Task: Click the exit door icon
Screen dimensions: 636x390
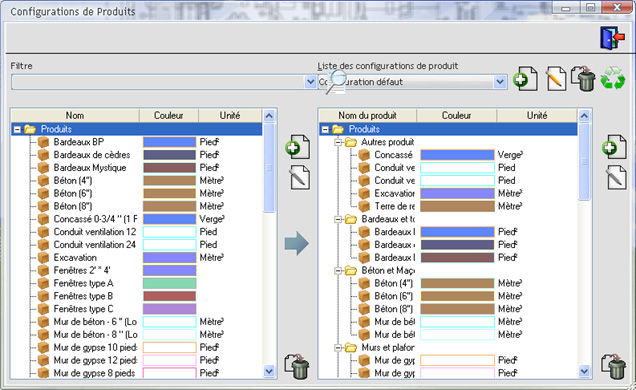Action: point(612,38)
